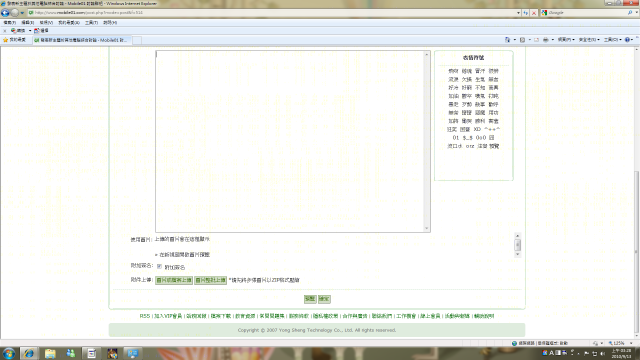Open the Windows Start orb
The image size is (640, 360).
pos(9,353)
